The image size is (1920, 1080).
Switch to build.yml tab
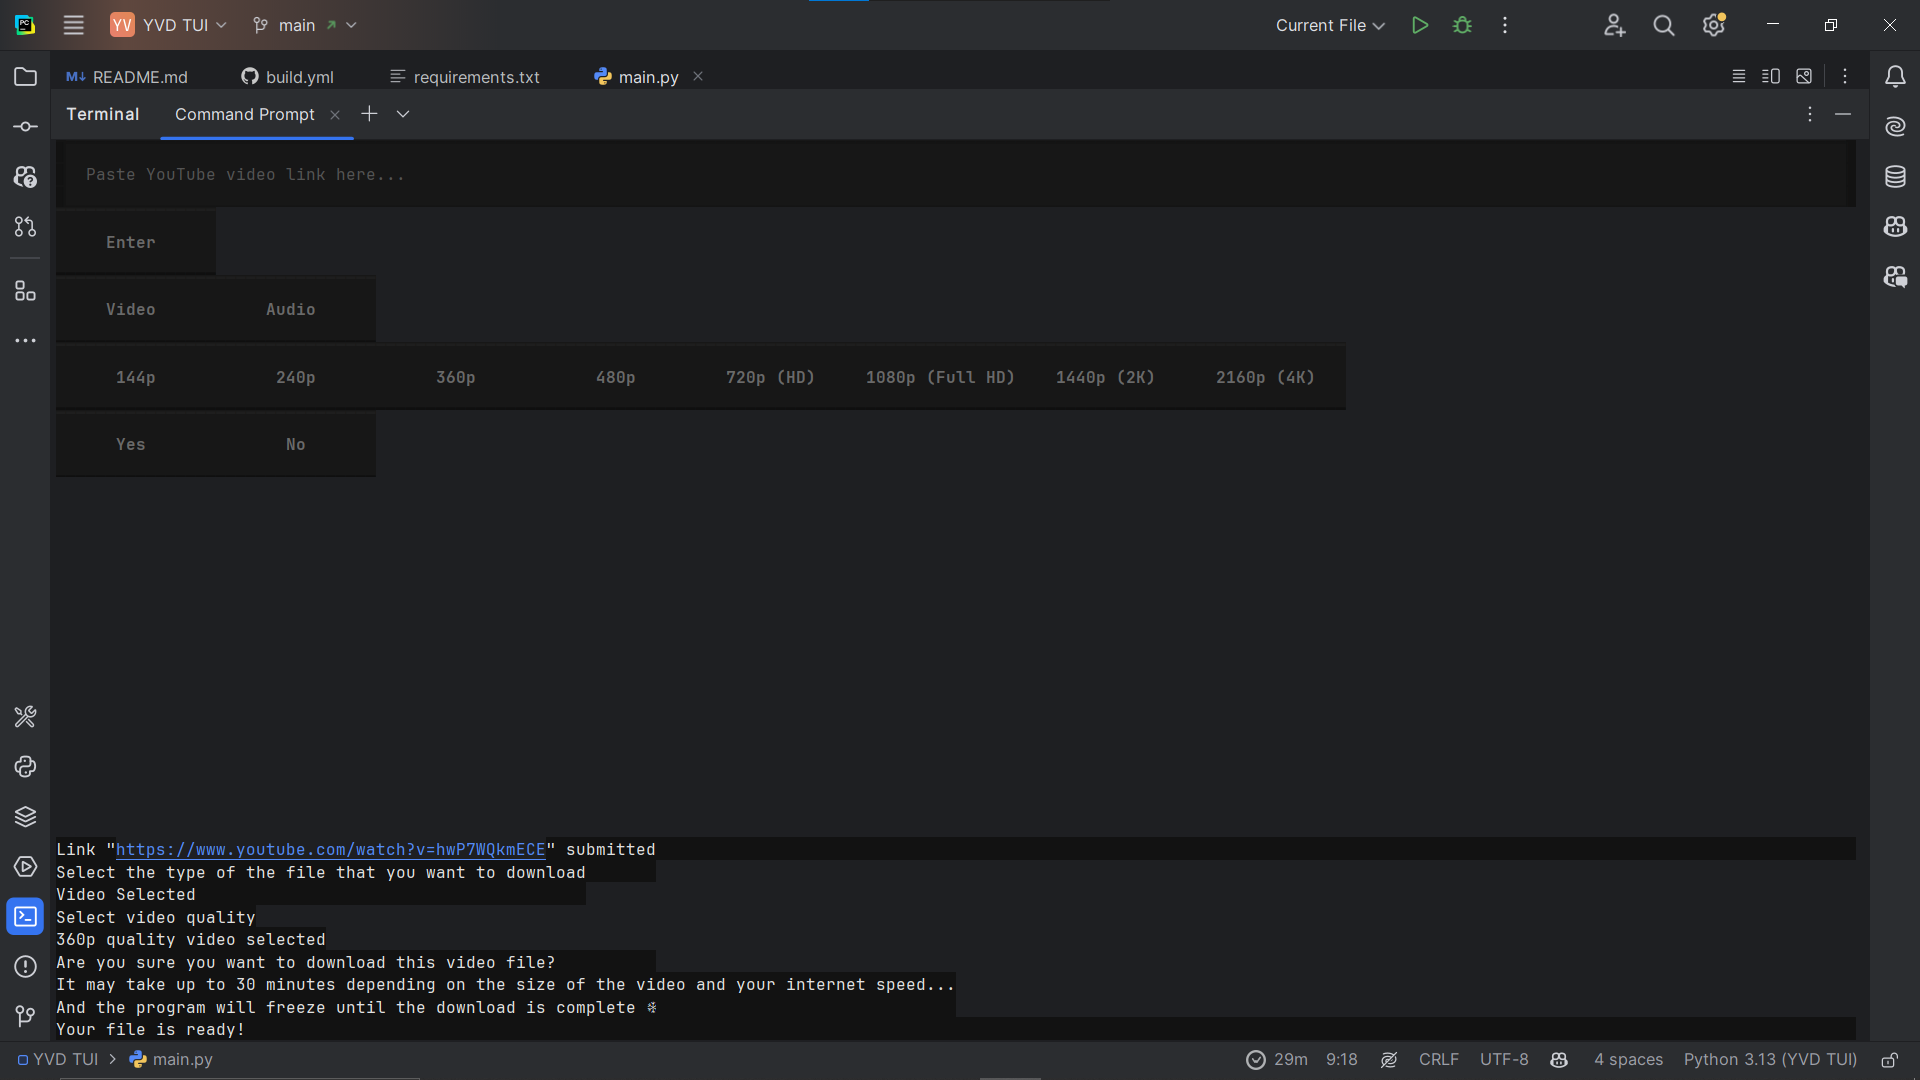coord(288,77)
